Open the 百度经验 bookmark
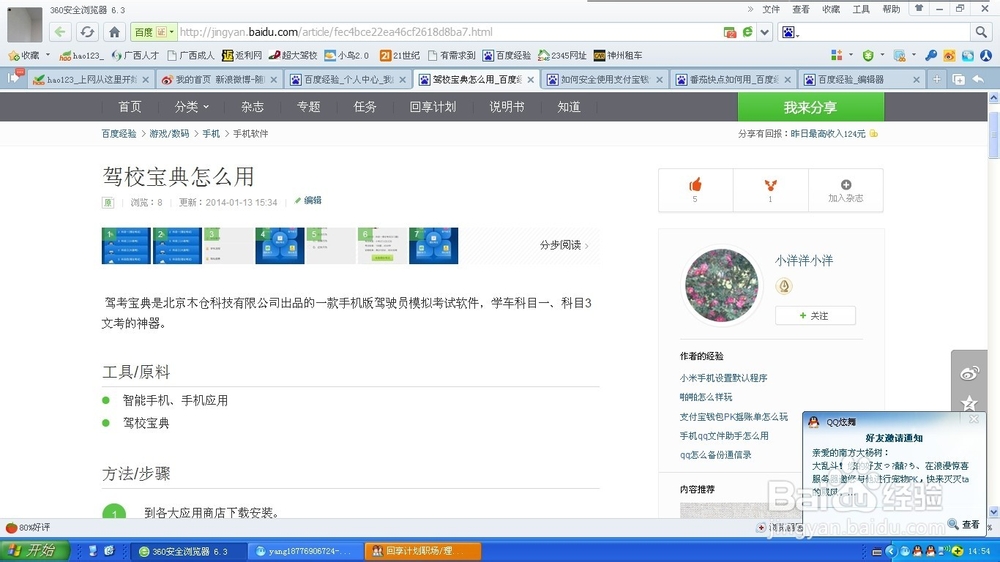1000x562 pixels. coord(507,55)
